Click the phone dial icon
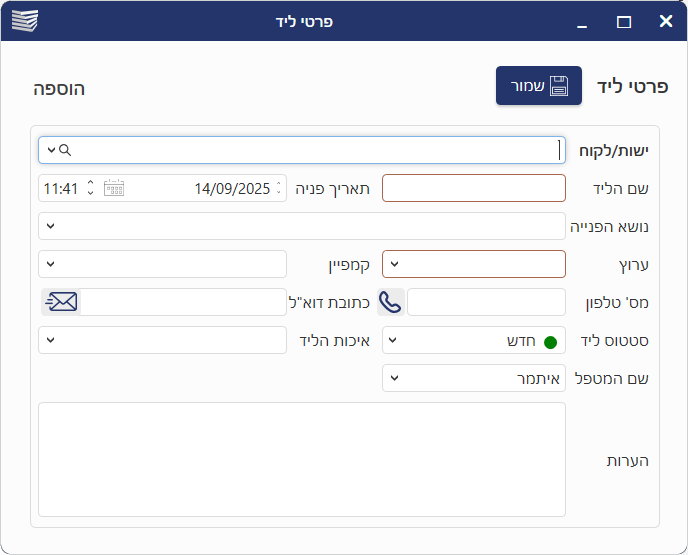The image size is (688, 555). tap(390, 302)
